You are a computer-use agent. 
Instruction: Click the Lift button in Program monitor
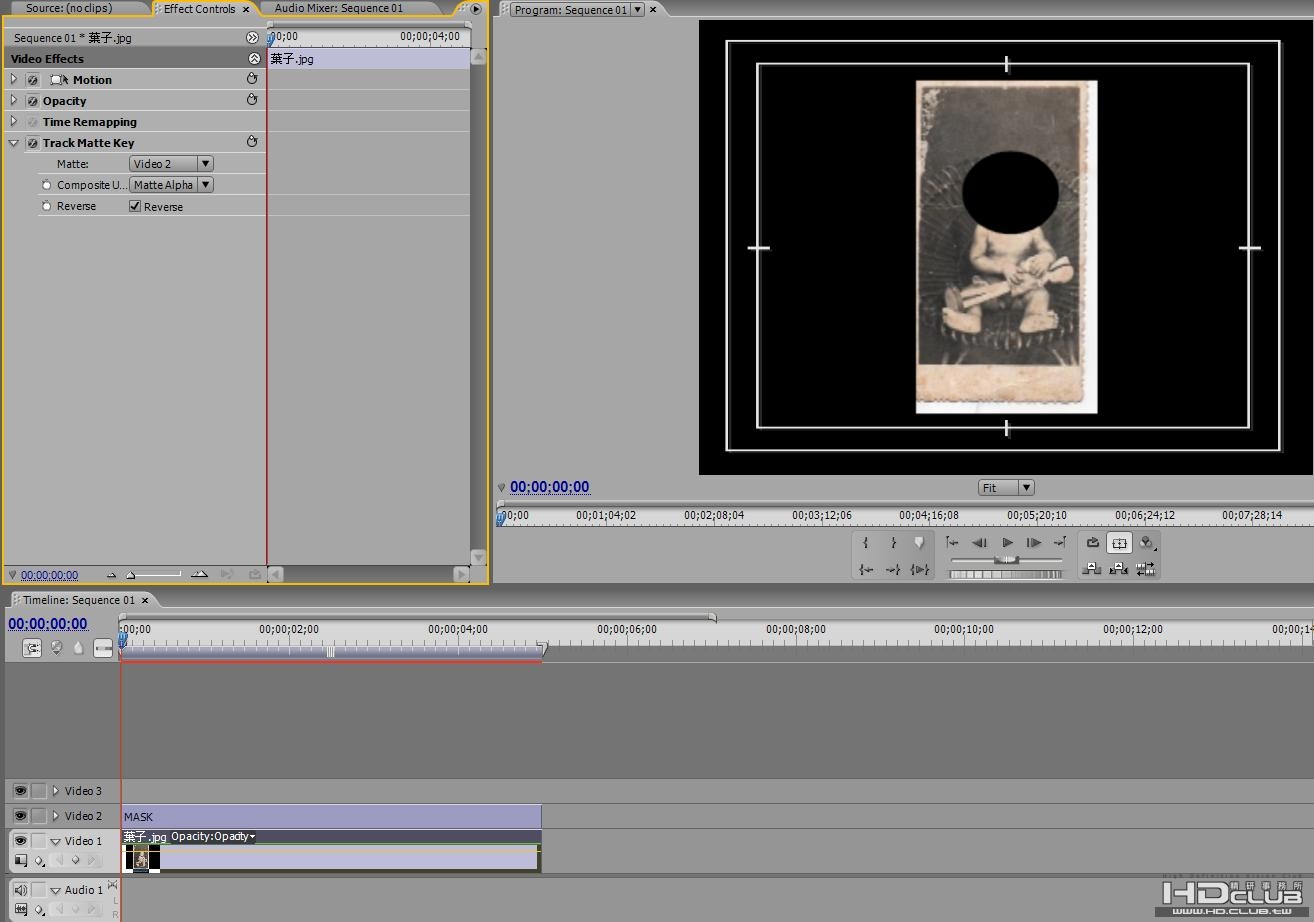1092,569
